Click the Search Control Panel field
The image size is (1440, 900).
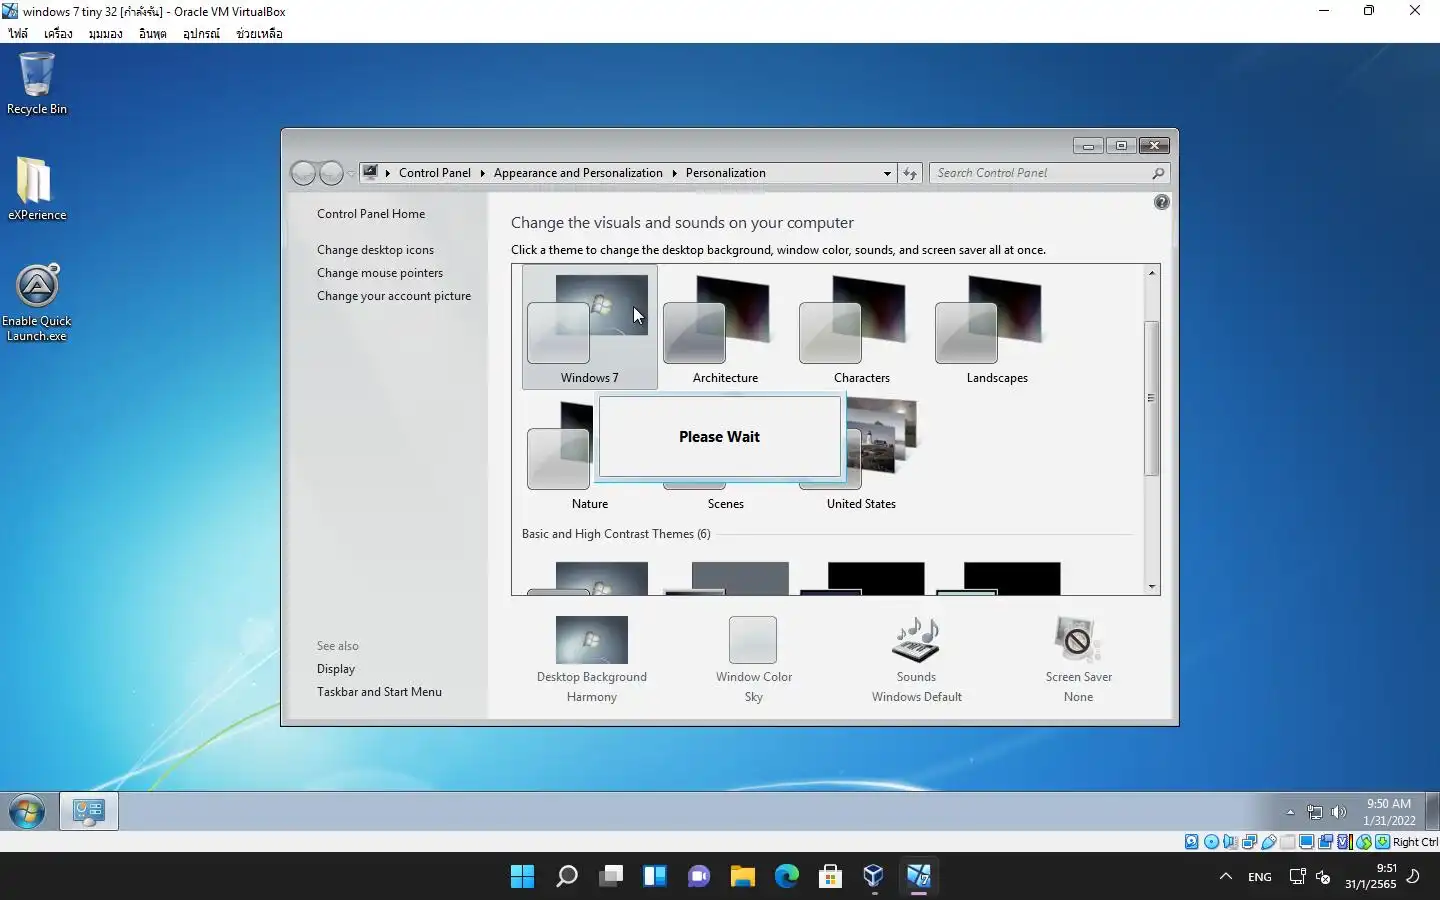coord(1049,173)
